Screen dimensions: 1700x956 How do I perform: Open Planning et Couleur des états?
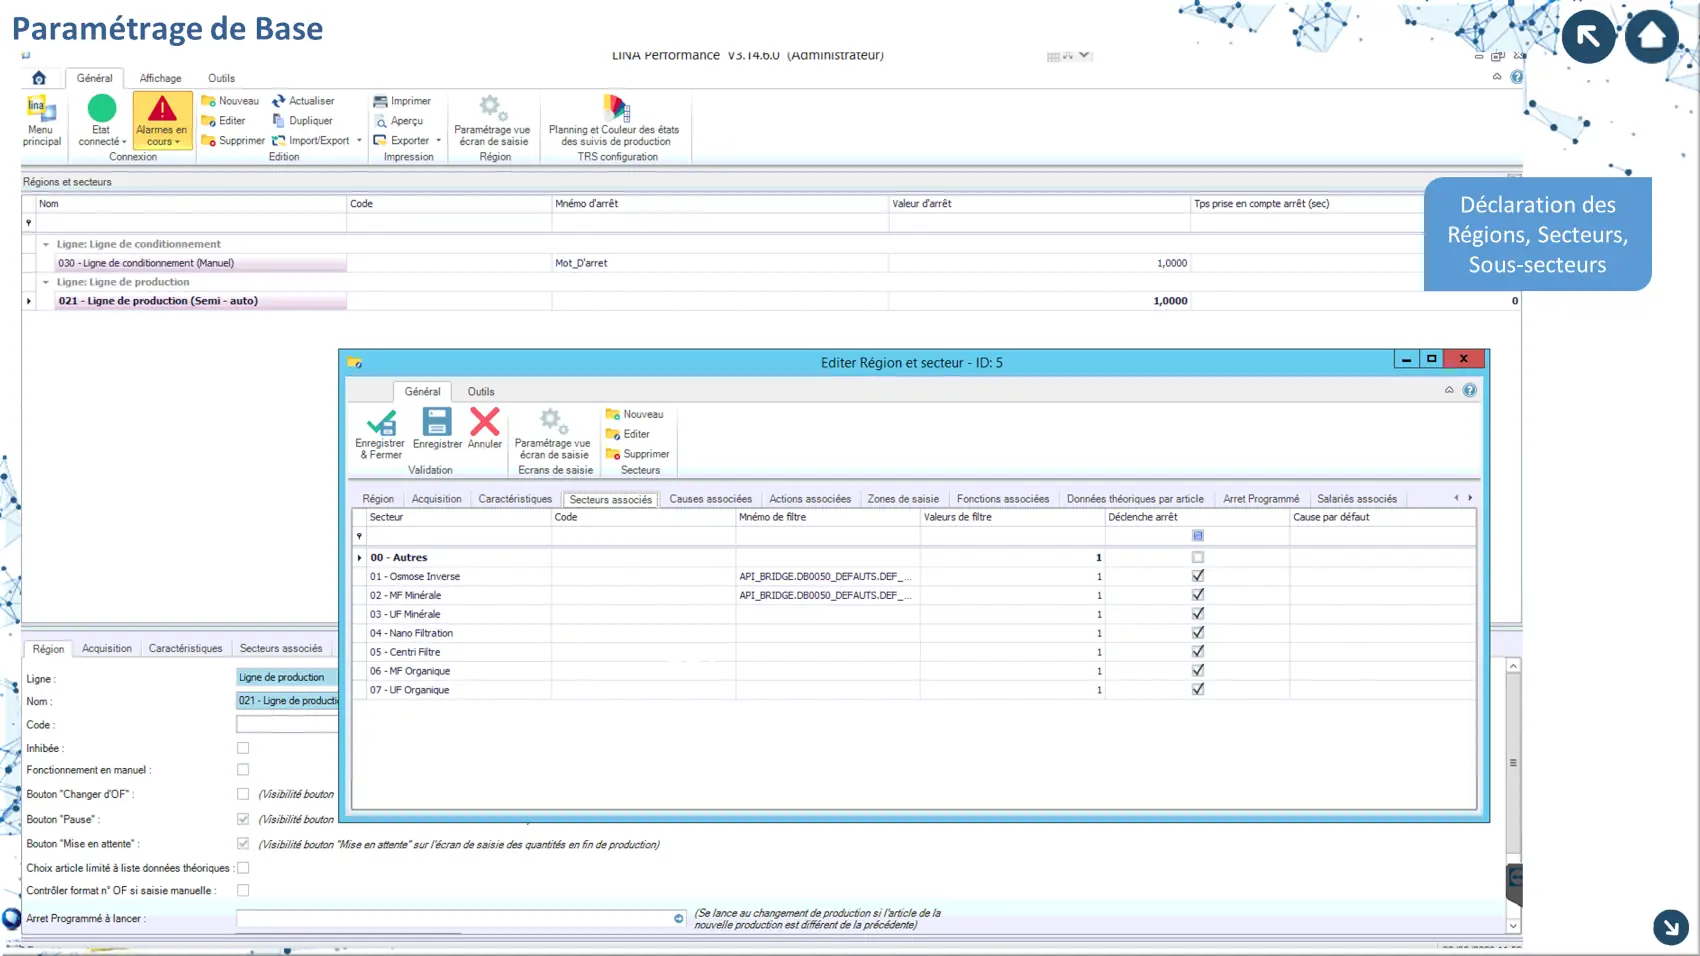point(614,108)
